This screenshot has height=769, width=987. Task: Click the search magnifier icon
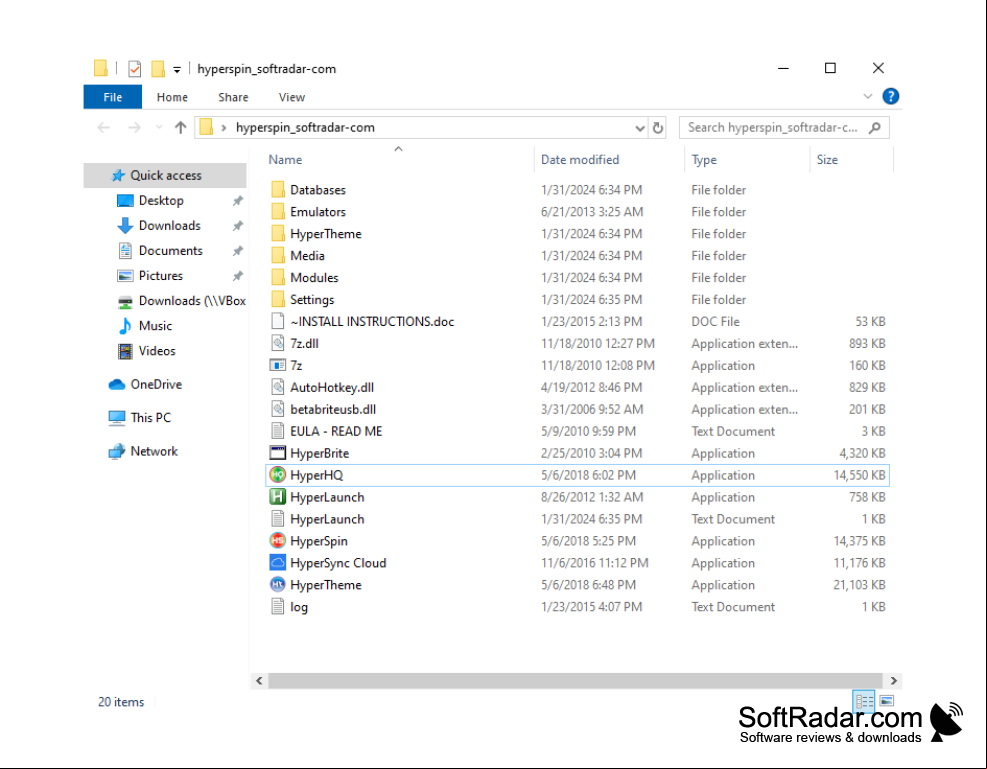pos(874,128)
